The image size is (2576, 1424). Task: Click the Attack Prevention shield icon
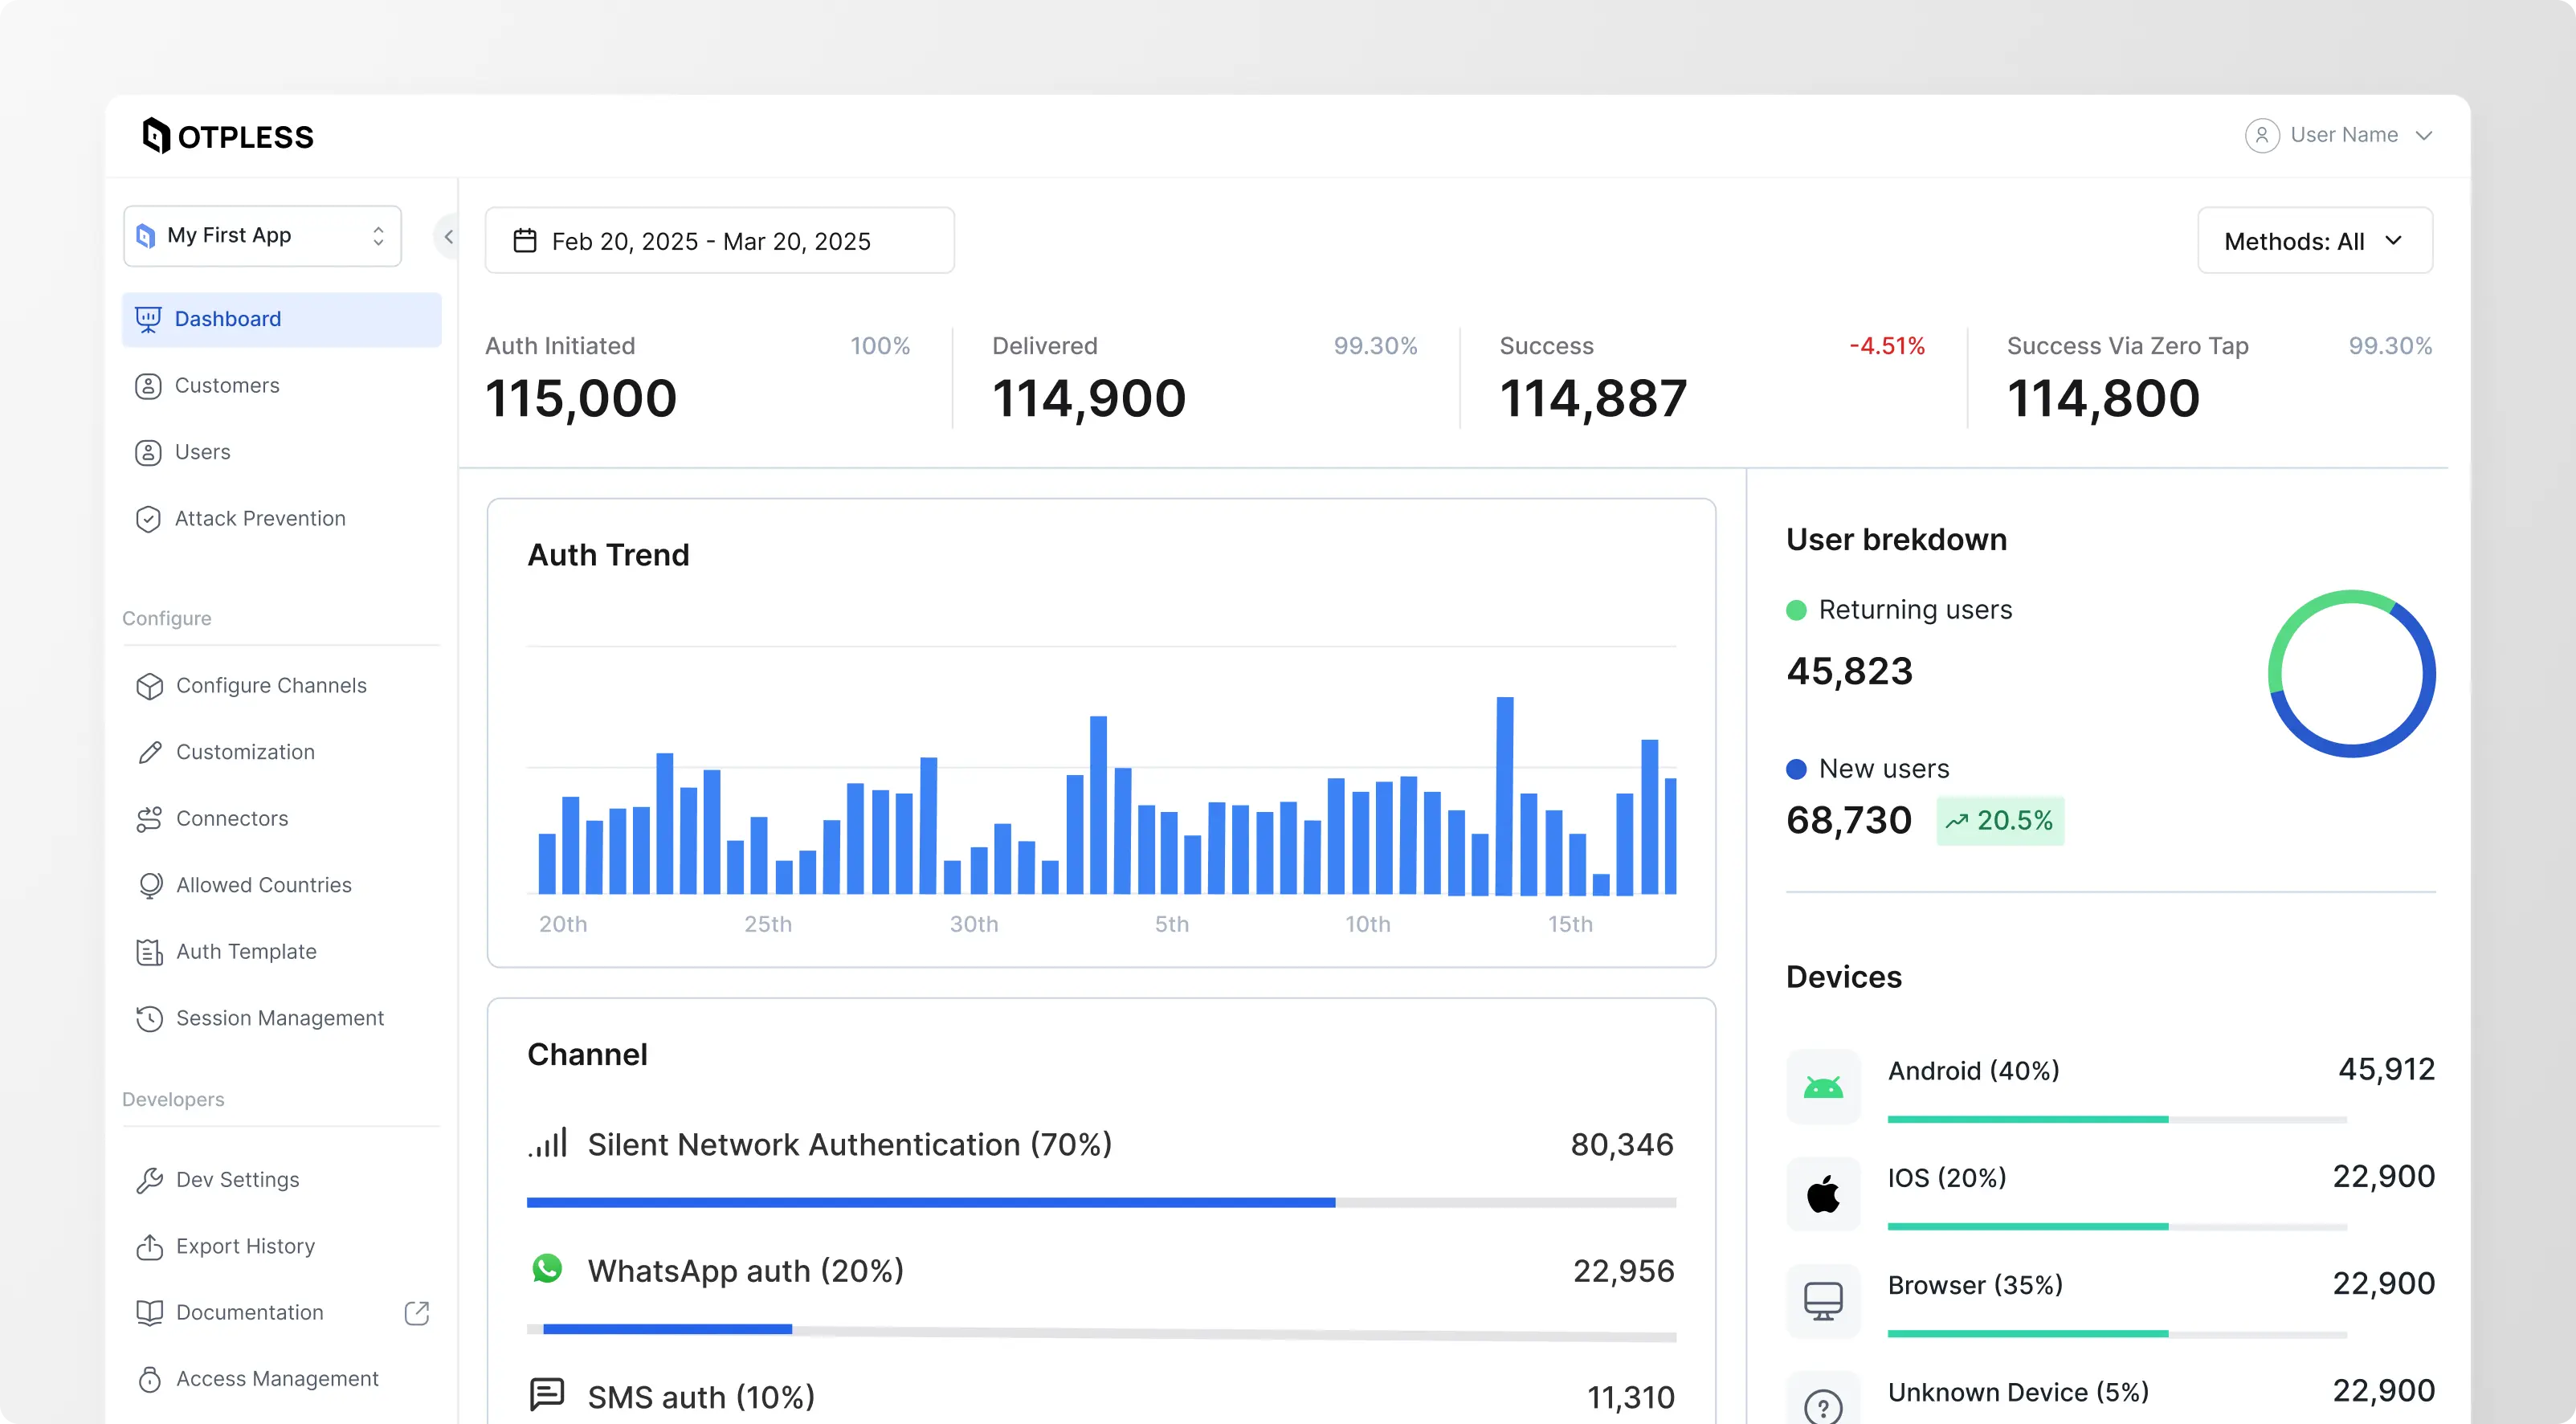(x=148, y=519)
